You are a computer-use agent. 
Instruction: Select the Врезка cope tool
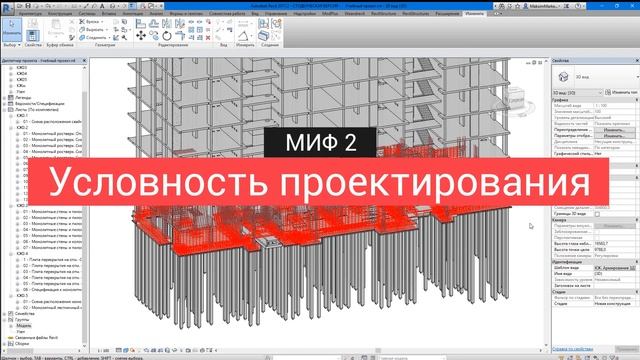[91, 22]
